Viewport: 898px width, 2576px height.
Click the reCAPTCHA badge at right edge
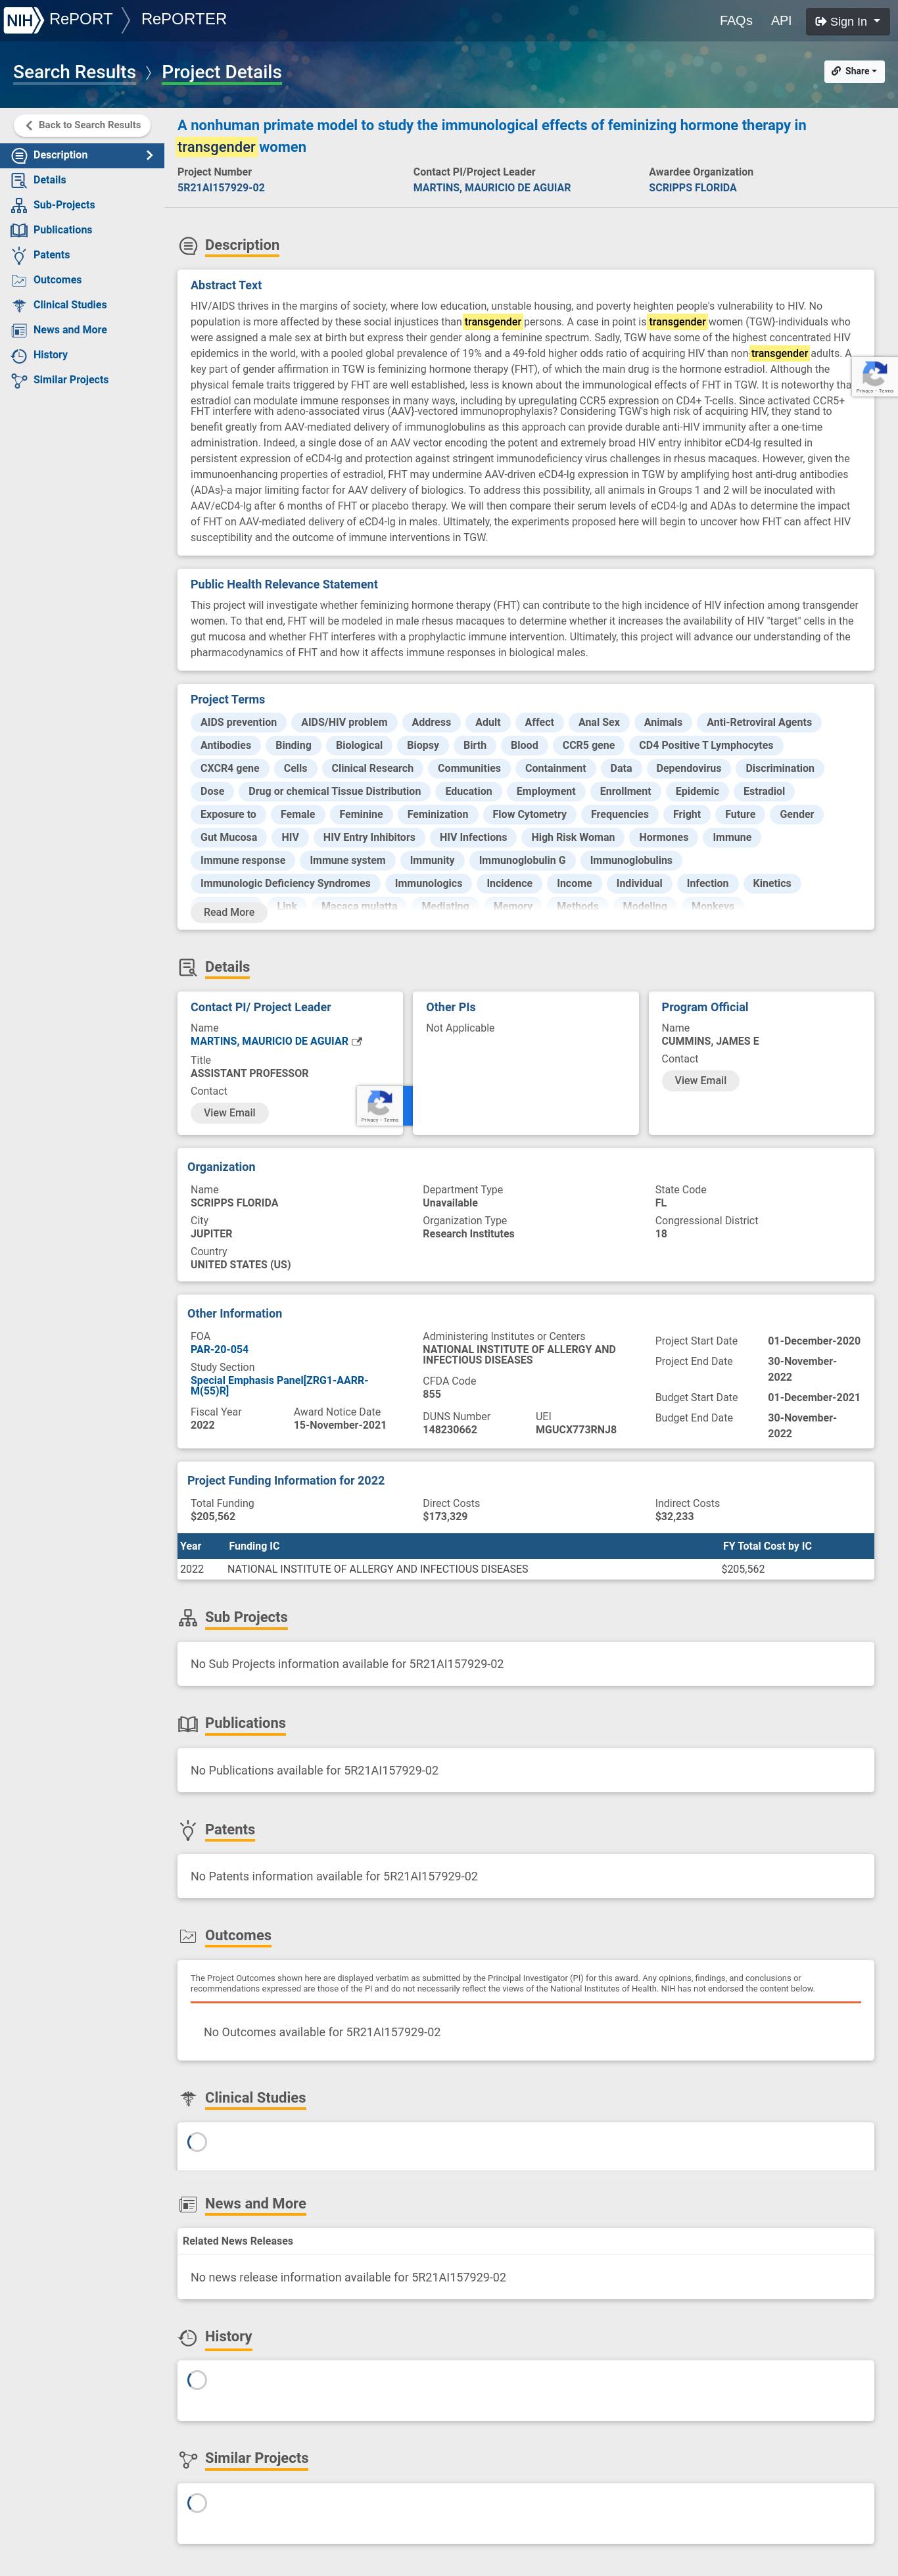tap(876, 377)
